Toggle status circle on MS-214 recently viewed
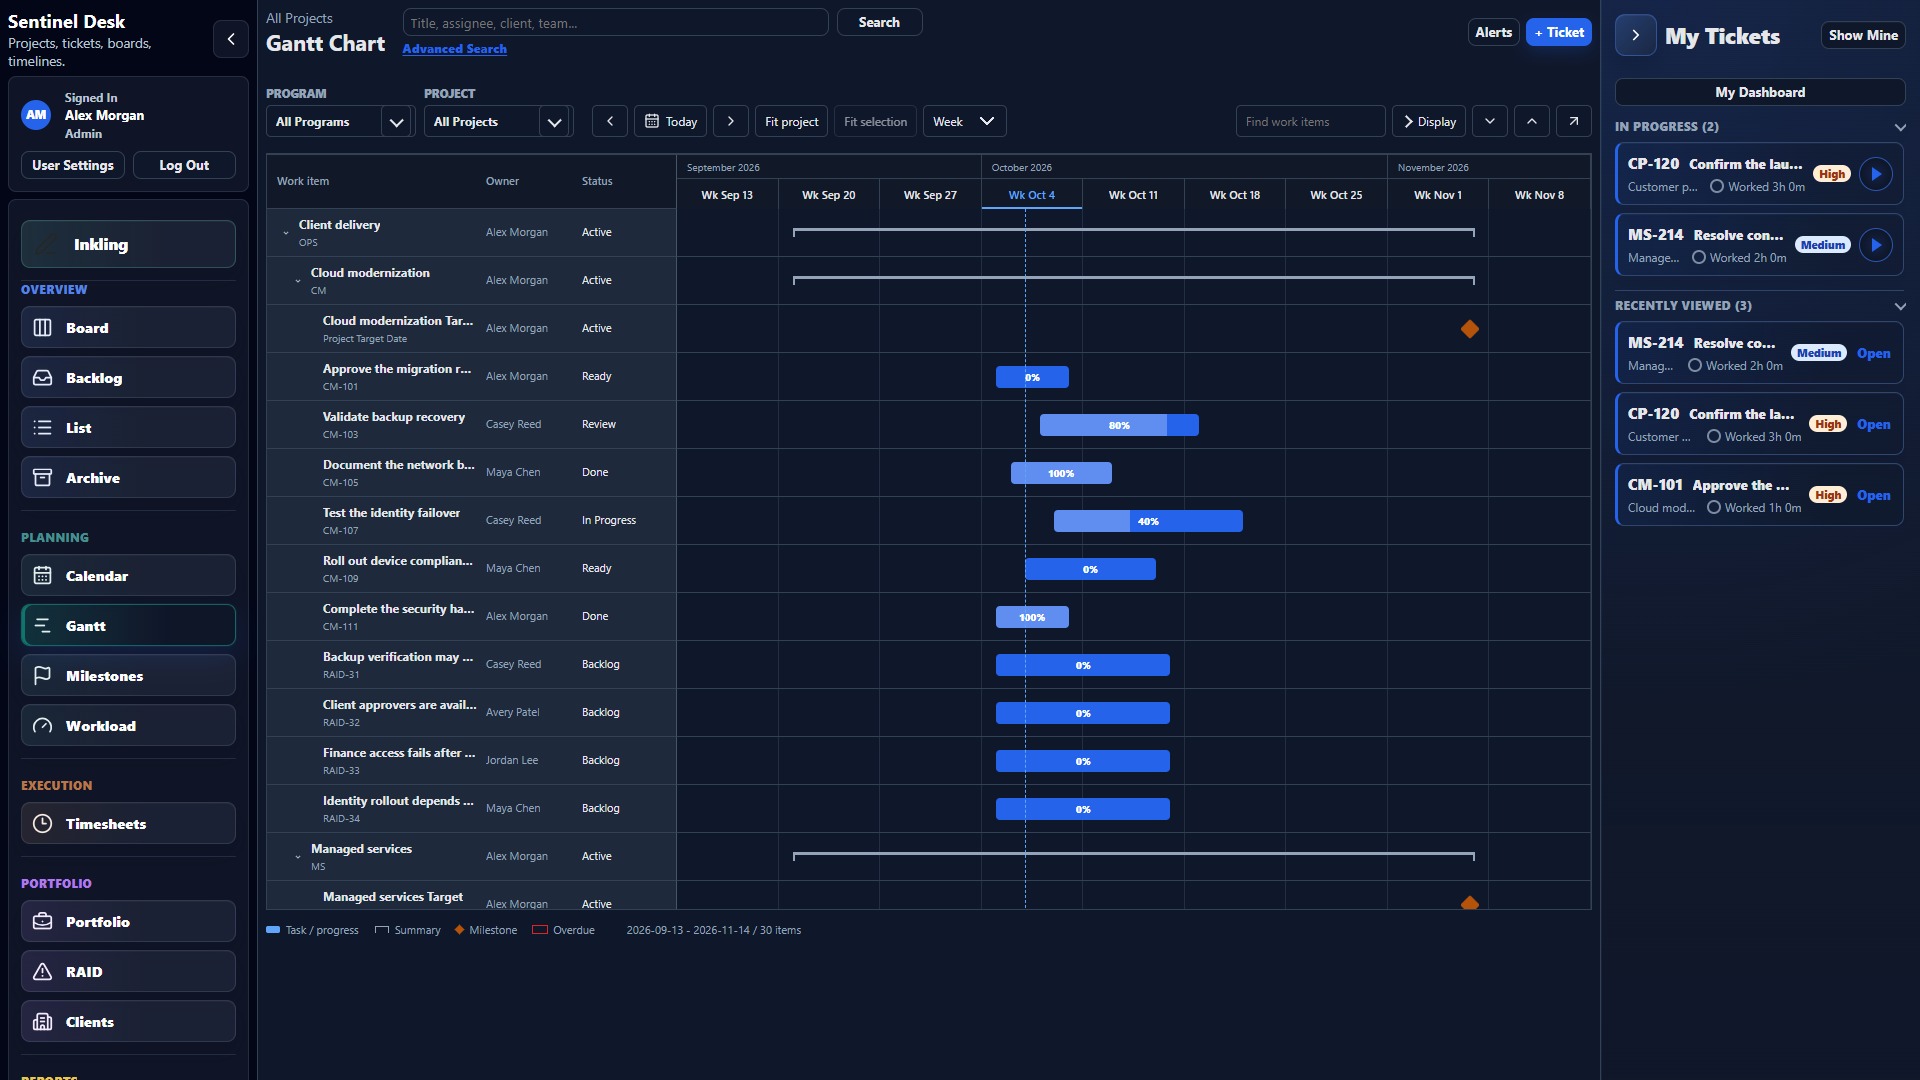1920x1080 pixels. (1695, 366)
